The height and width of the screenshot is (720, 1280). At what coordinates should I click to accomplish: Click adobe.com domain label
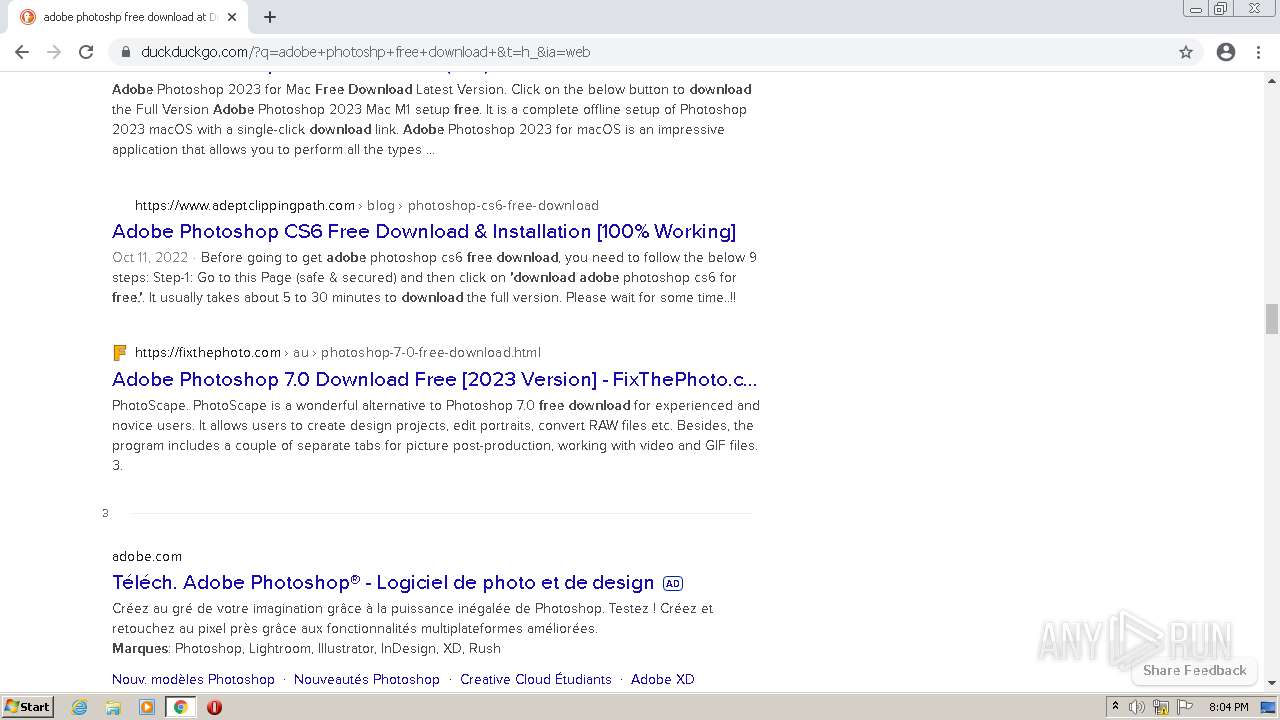point(147,556)
